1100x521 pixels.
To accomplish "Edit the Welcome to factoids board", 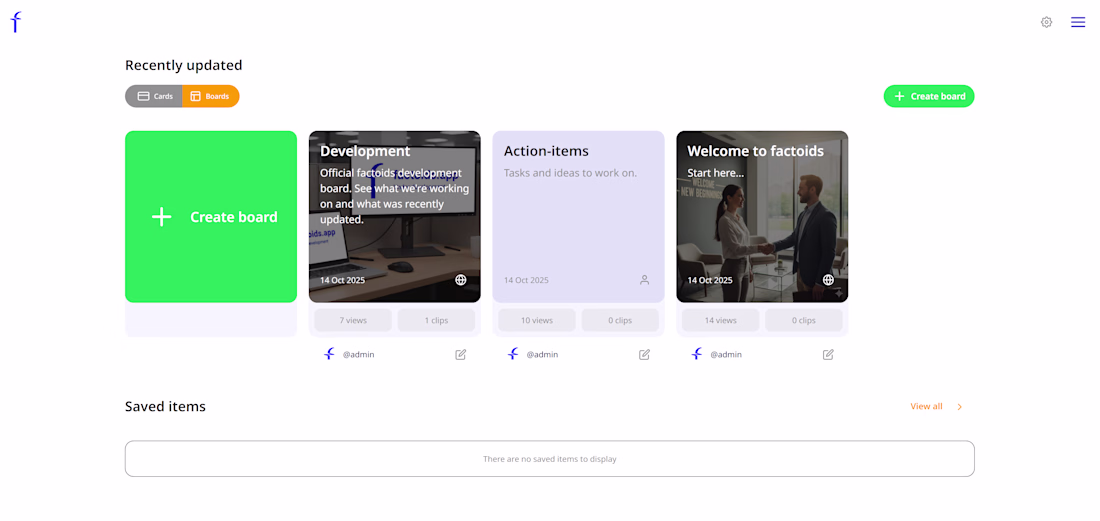I will point(829,354).
